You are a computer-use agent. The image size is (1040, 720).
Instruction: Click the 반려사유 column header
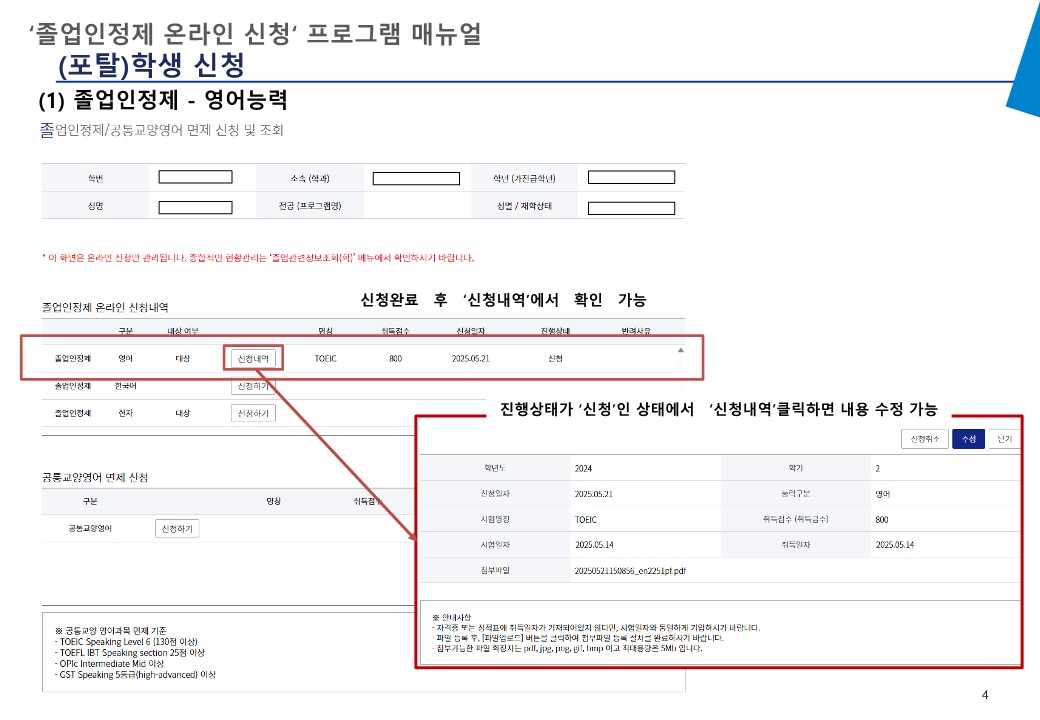(x=635, y=331)
